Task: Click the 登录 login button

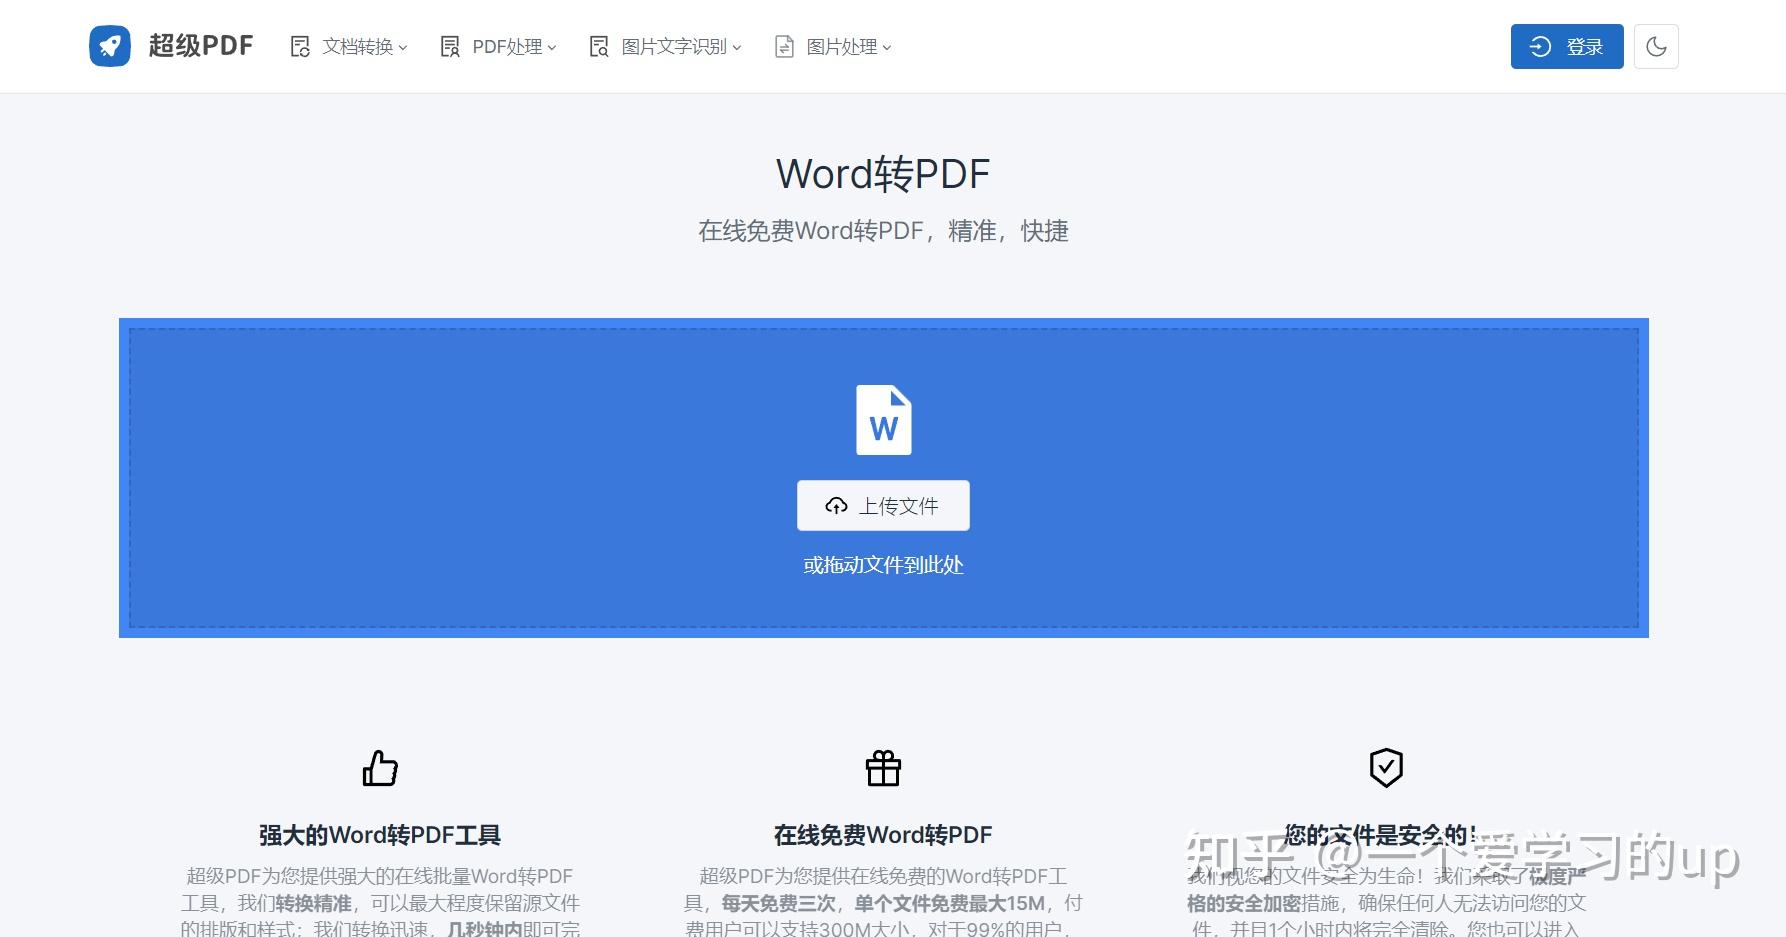Action: click(1567, 46)
